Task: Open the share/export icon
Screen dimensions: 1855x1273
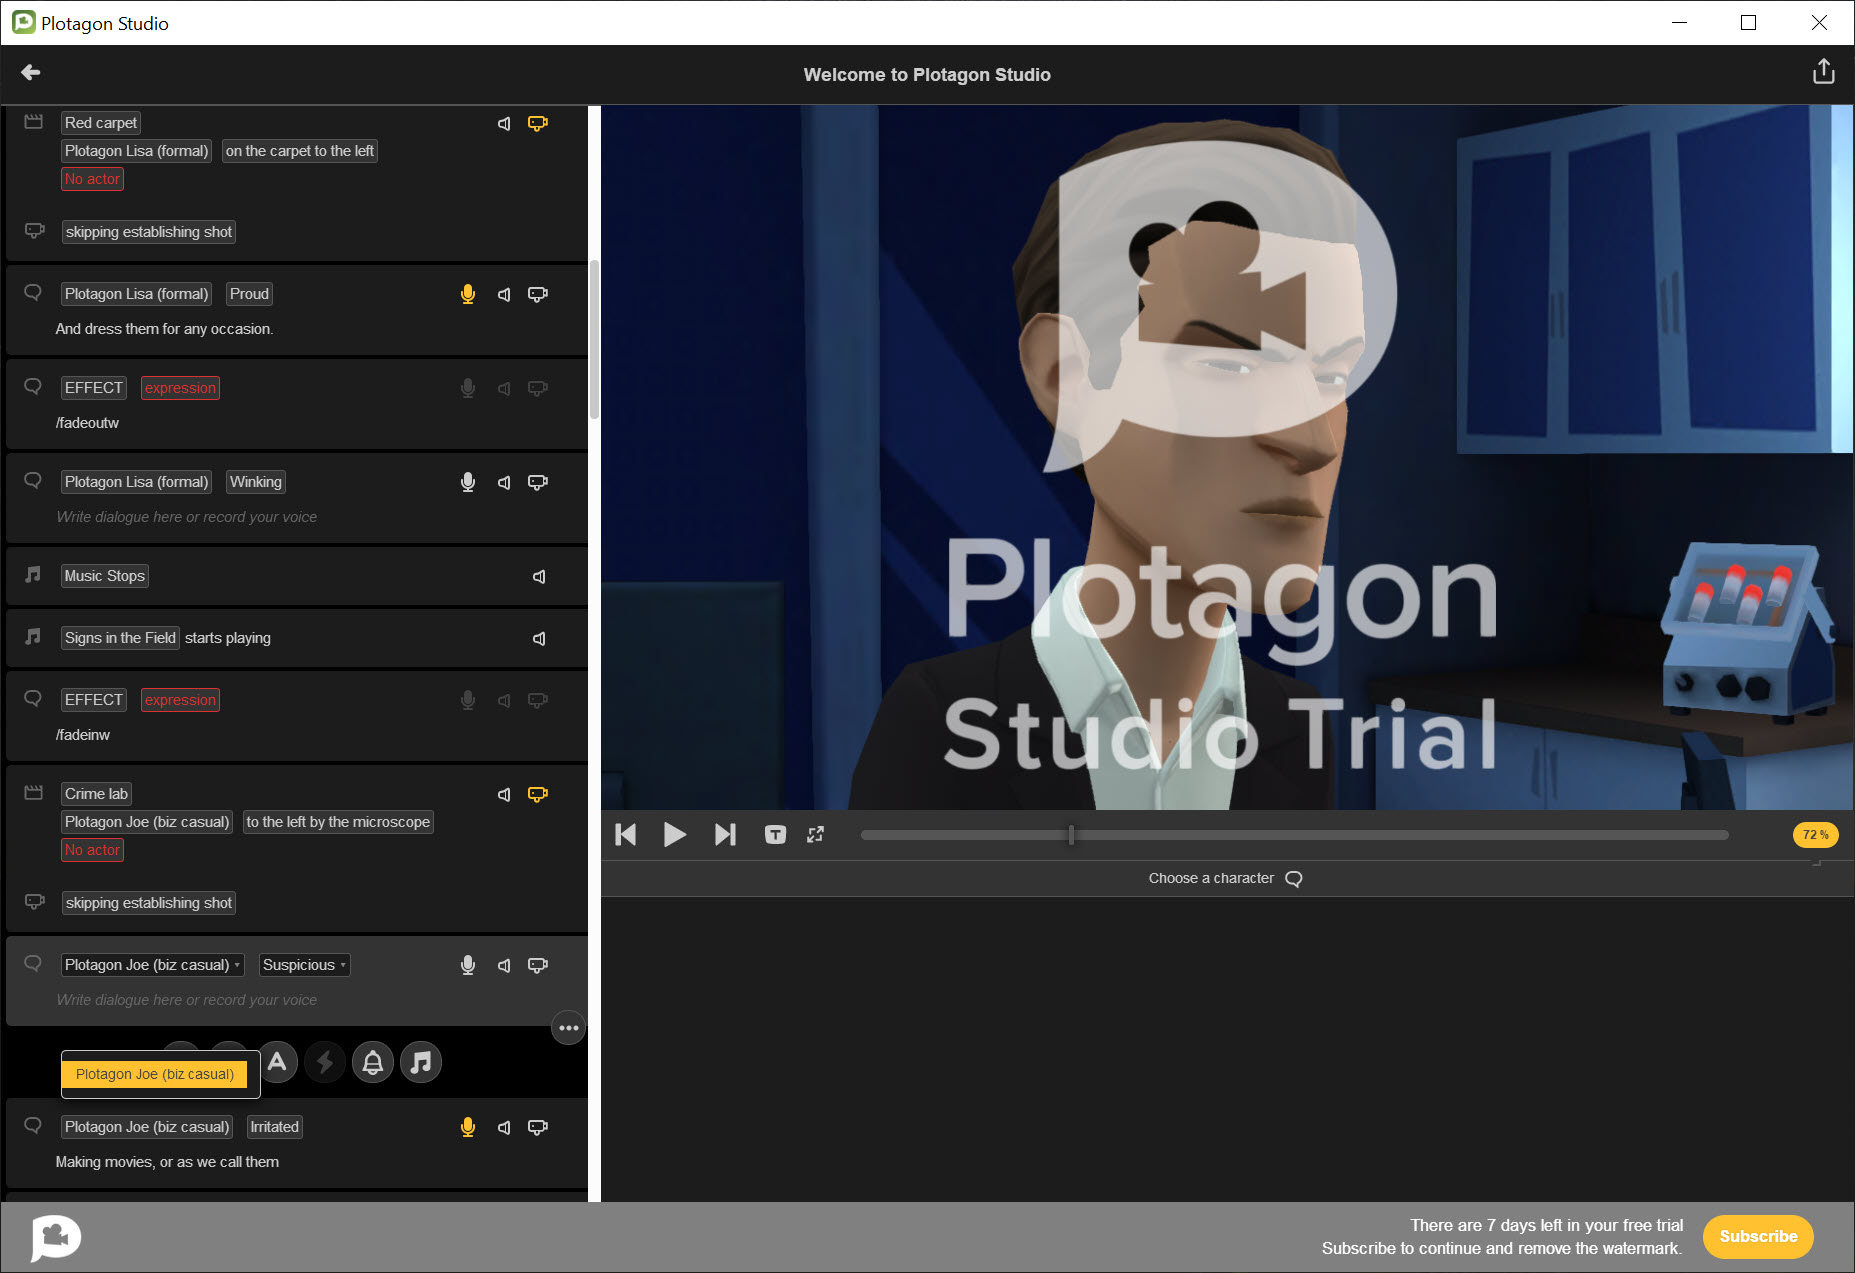Action: [x=1823, y=72]
